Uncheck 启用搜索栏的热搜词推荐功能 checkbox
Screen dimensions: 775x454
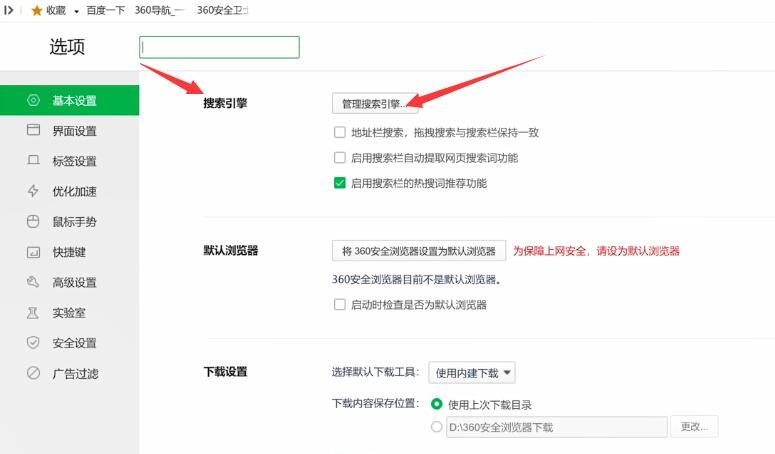click(340, 183)
